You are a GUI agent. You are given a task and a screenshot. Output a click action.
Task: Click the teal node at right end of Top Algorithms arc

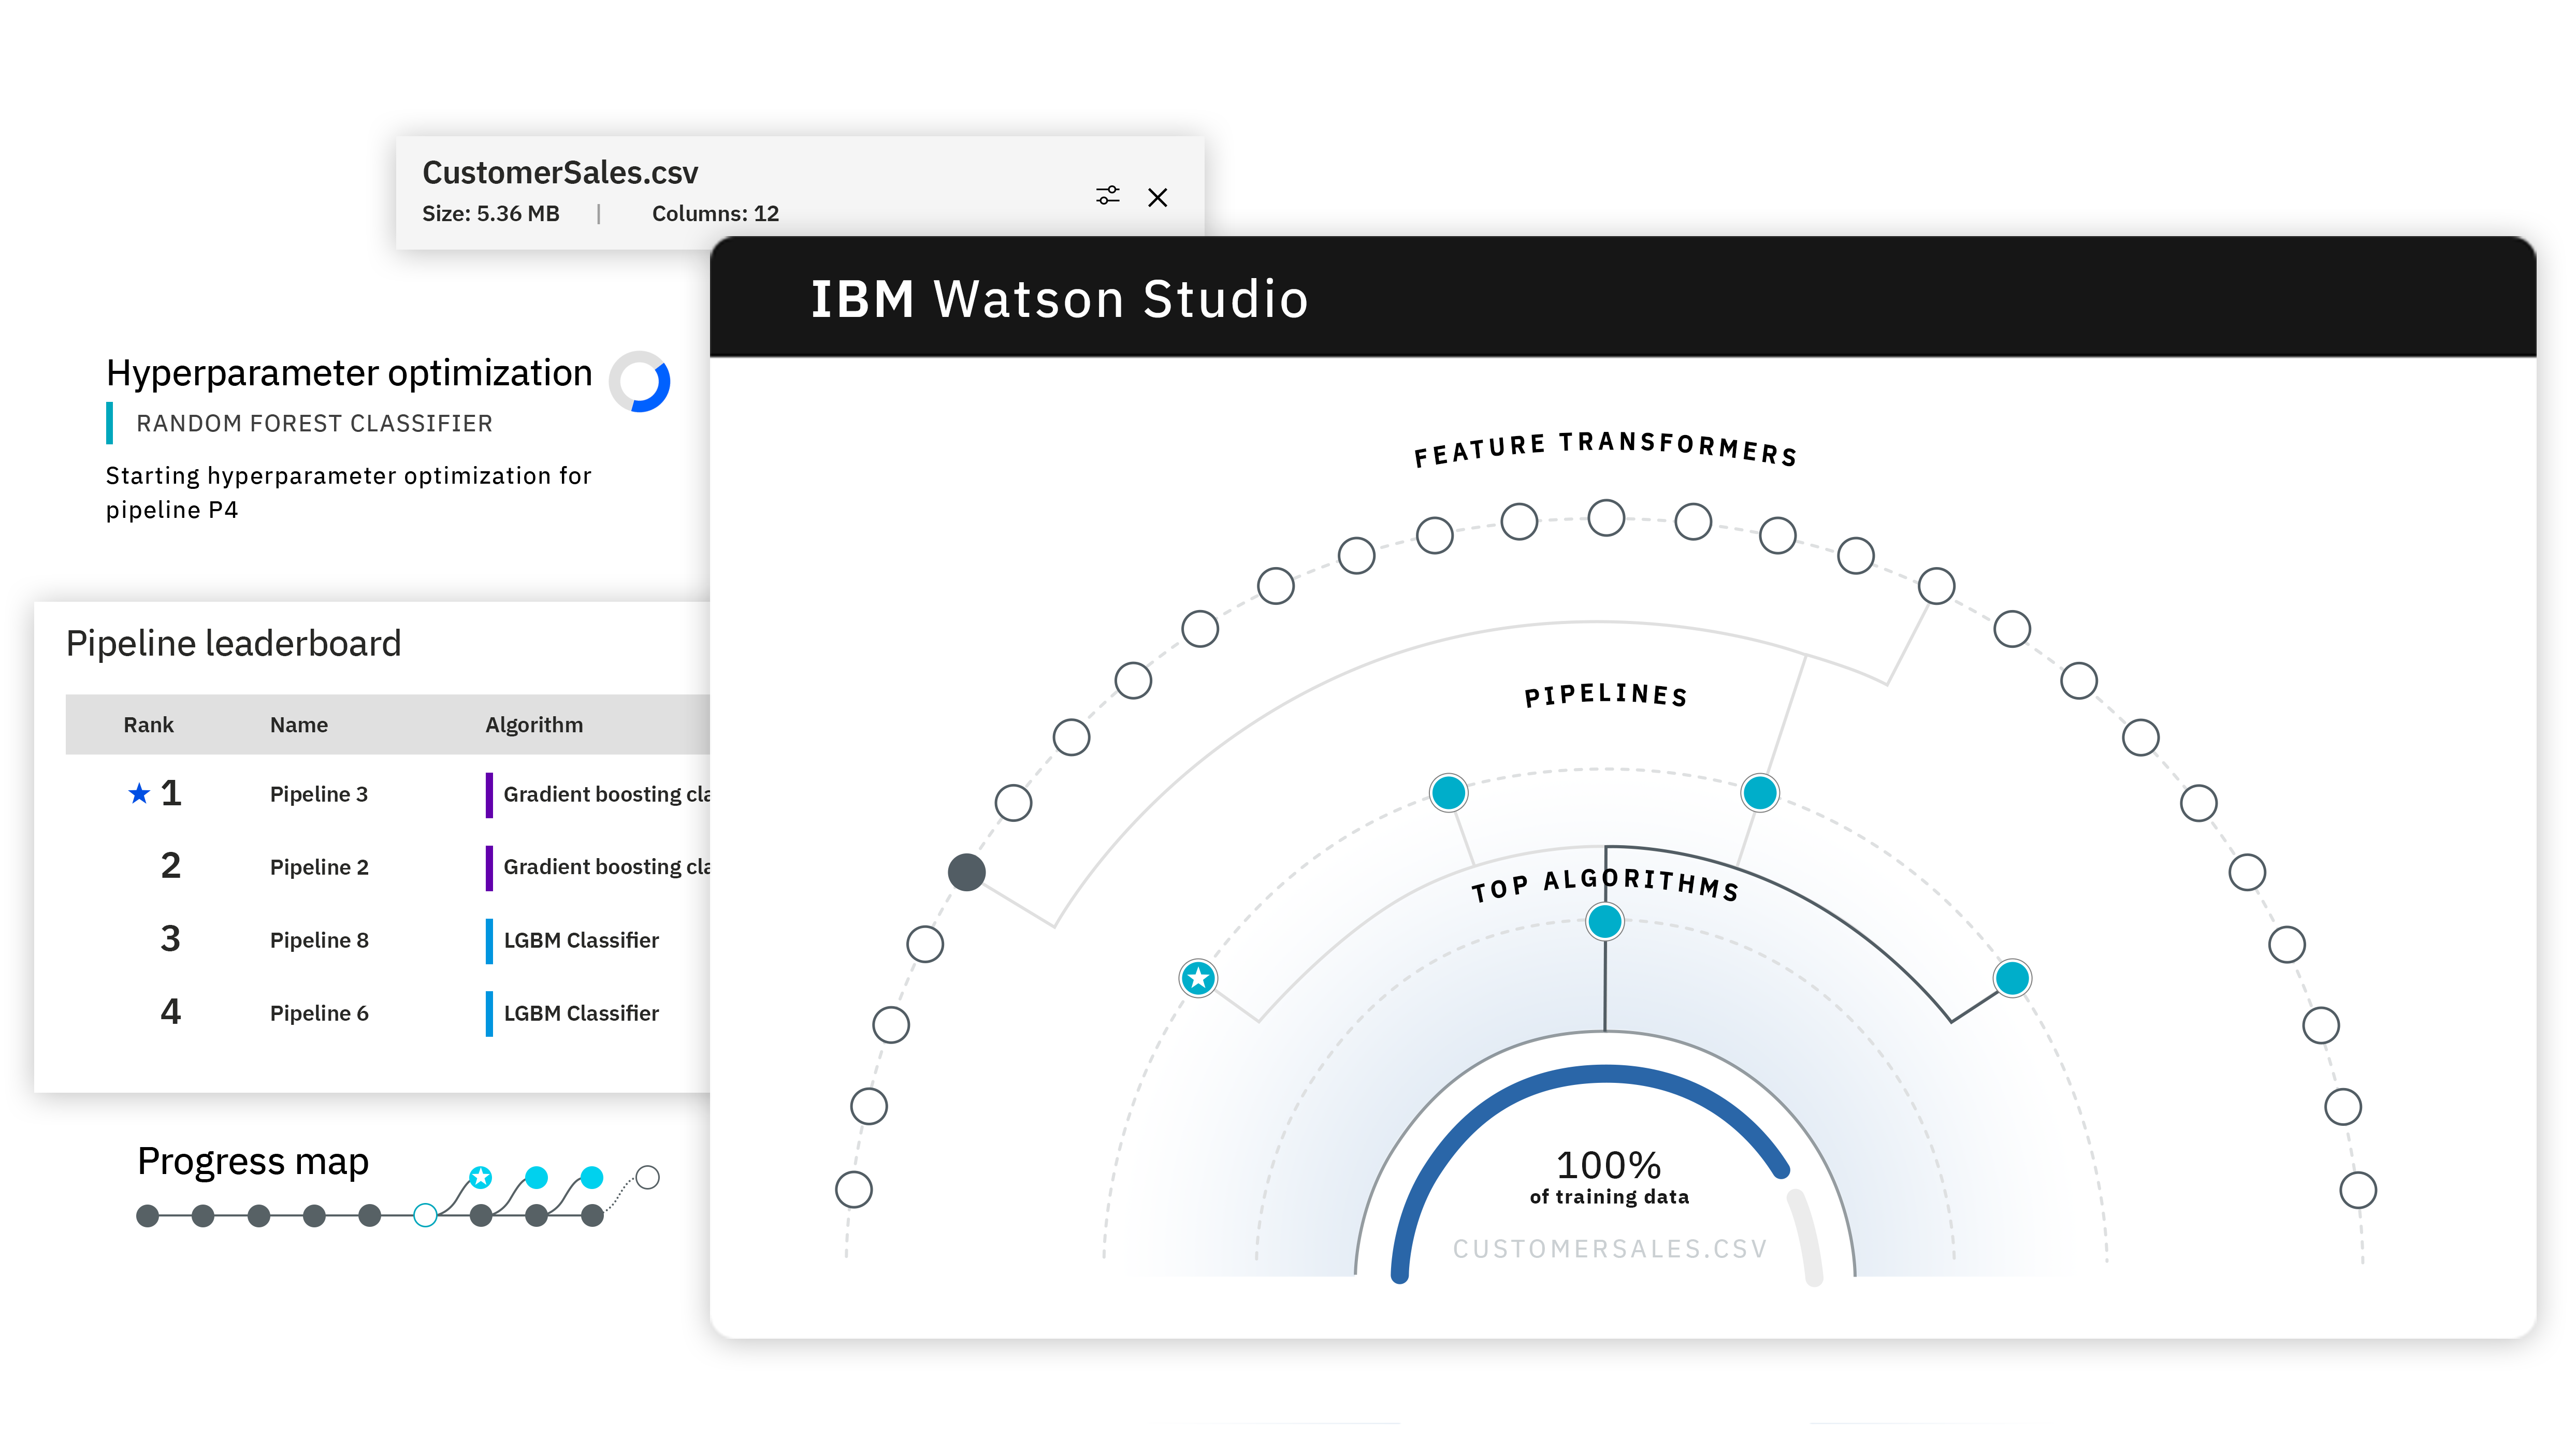pyautogui.click(x=2012, y=977)
